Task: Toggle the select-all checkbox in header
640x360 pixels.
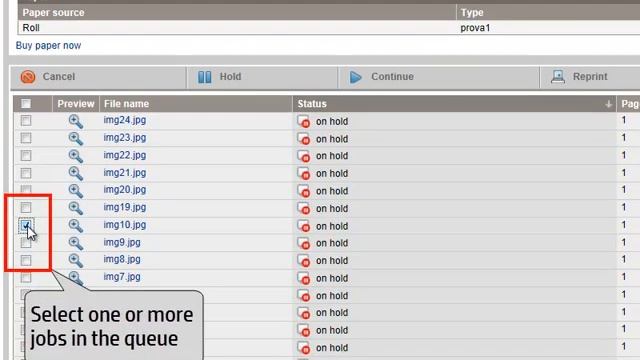Action: point(26,104)
